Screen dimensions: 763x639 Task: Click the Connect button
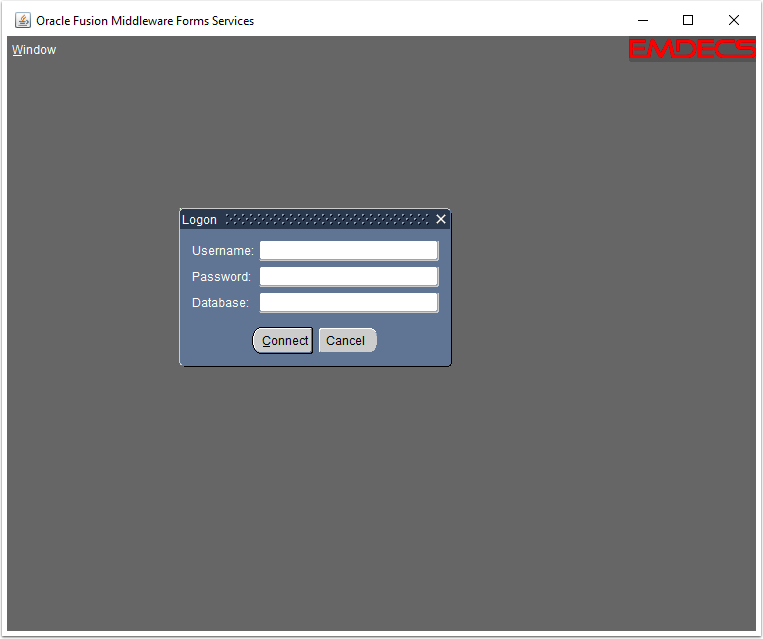click(283, 340)
